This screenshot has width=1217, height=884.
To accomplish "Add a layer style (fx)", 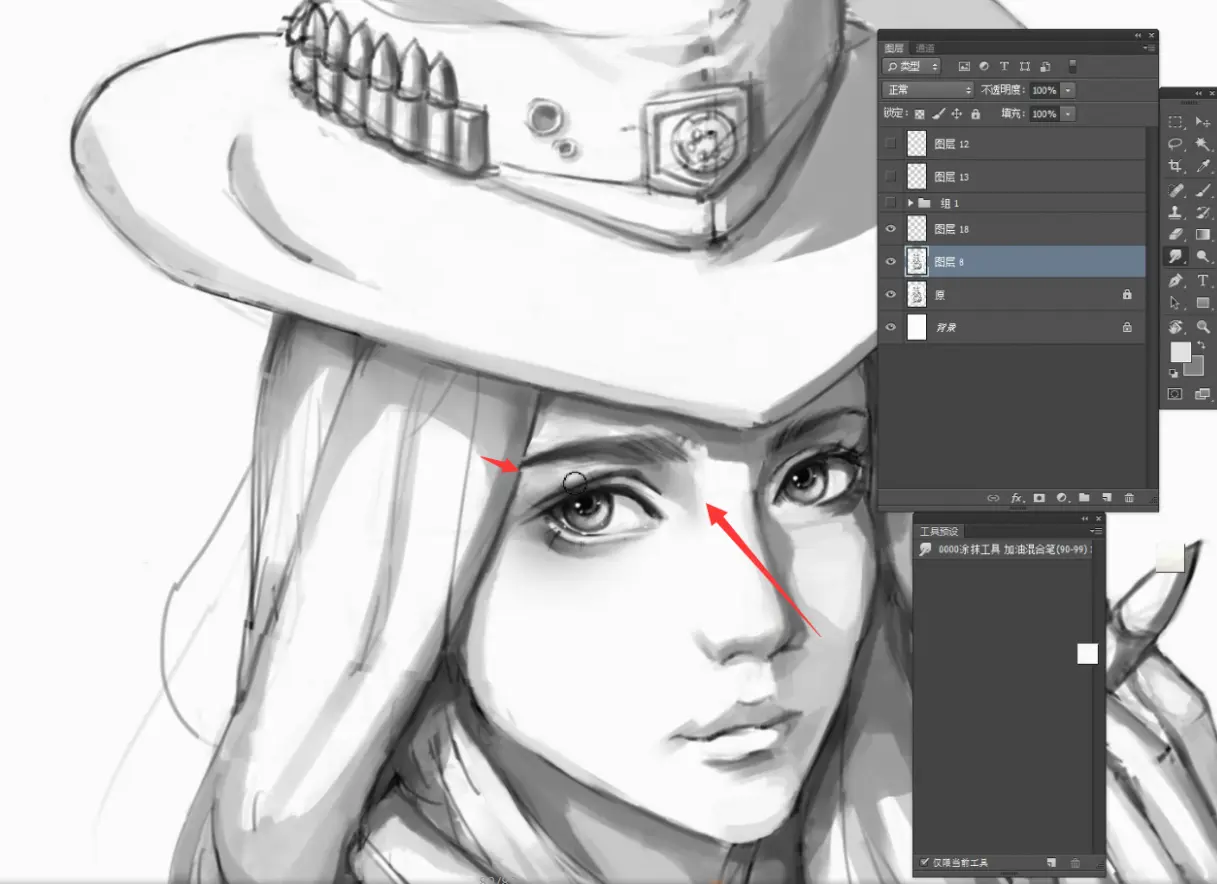I will click(x=1016, y=497).
